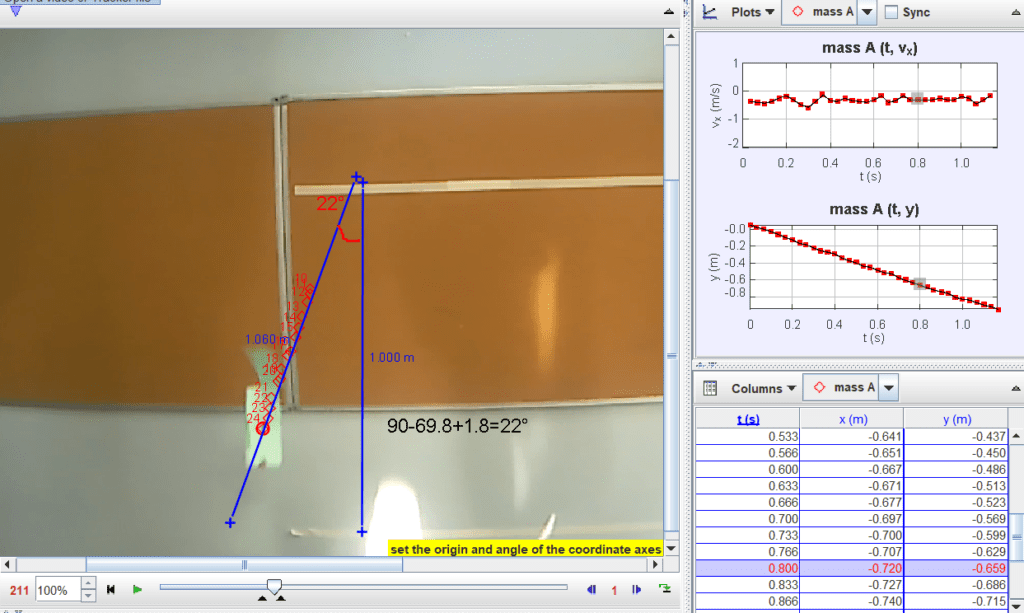Image resolution: width=1024 pixels, height=613 pixels.
Task: Jump to the first frame
Action: tap(113, 589)
